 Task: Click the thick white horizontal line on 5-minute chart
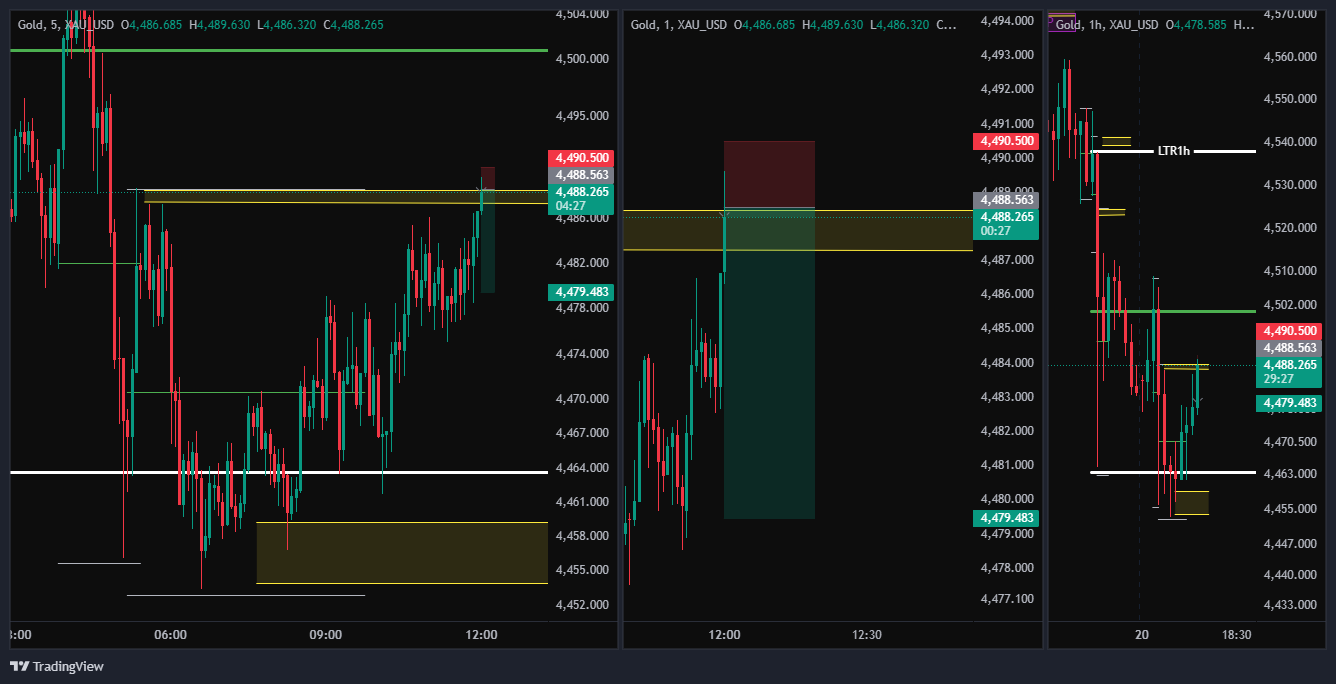[x=279, y=472]
